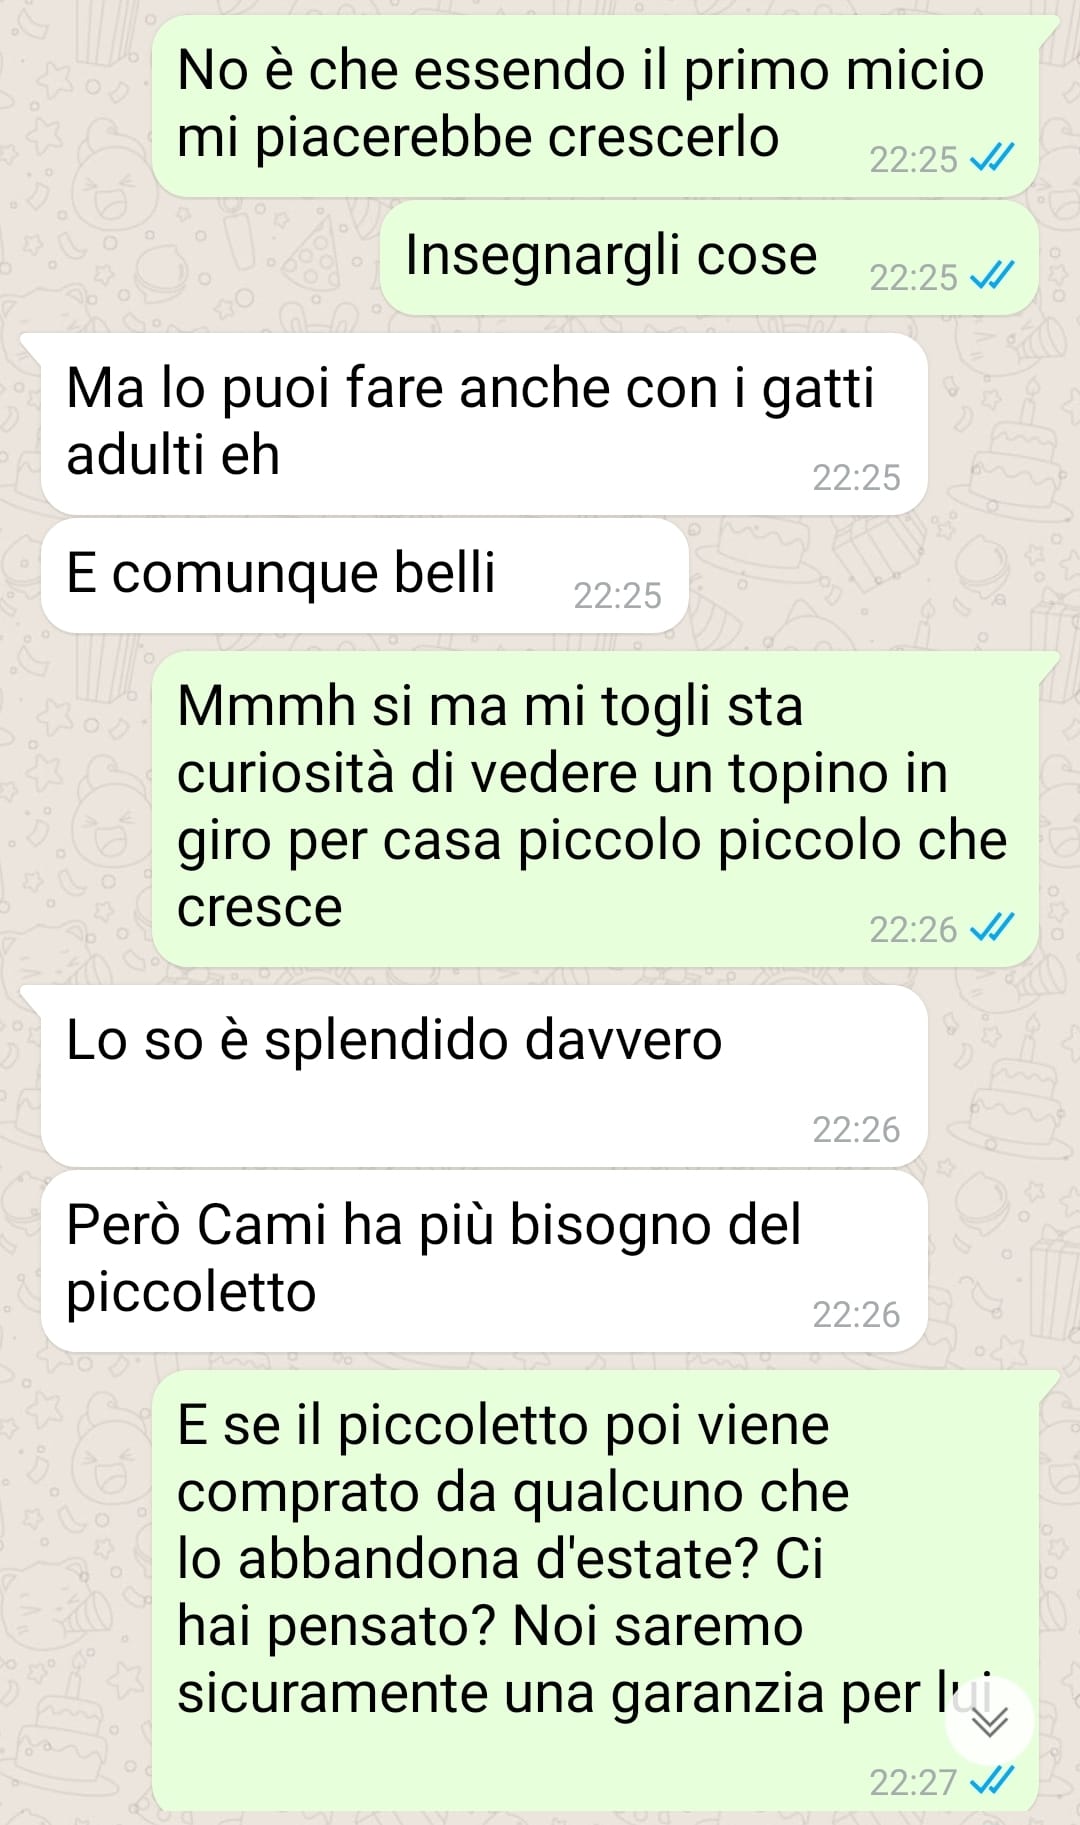The width and height of the screenshot is (1080, 1825).
Task: Click the 22:26 timestamp on the 'Però Cami' message
Action: coord(856,1314)
